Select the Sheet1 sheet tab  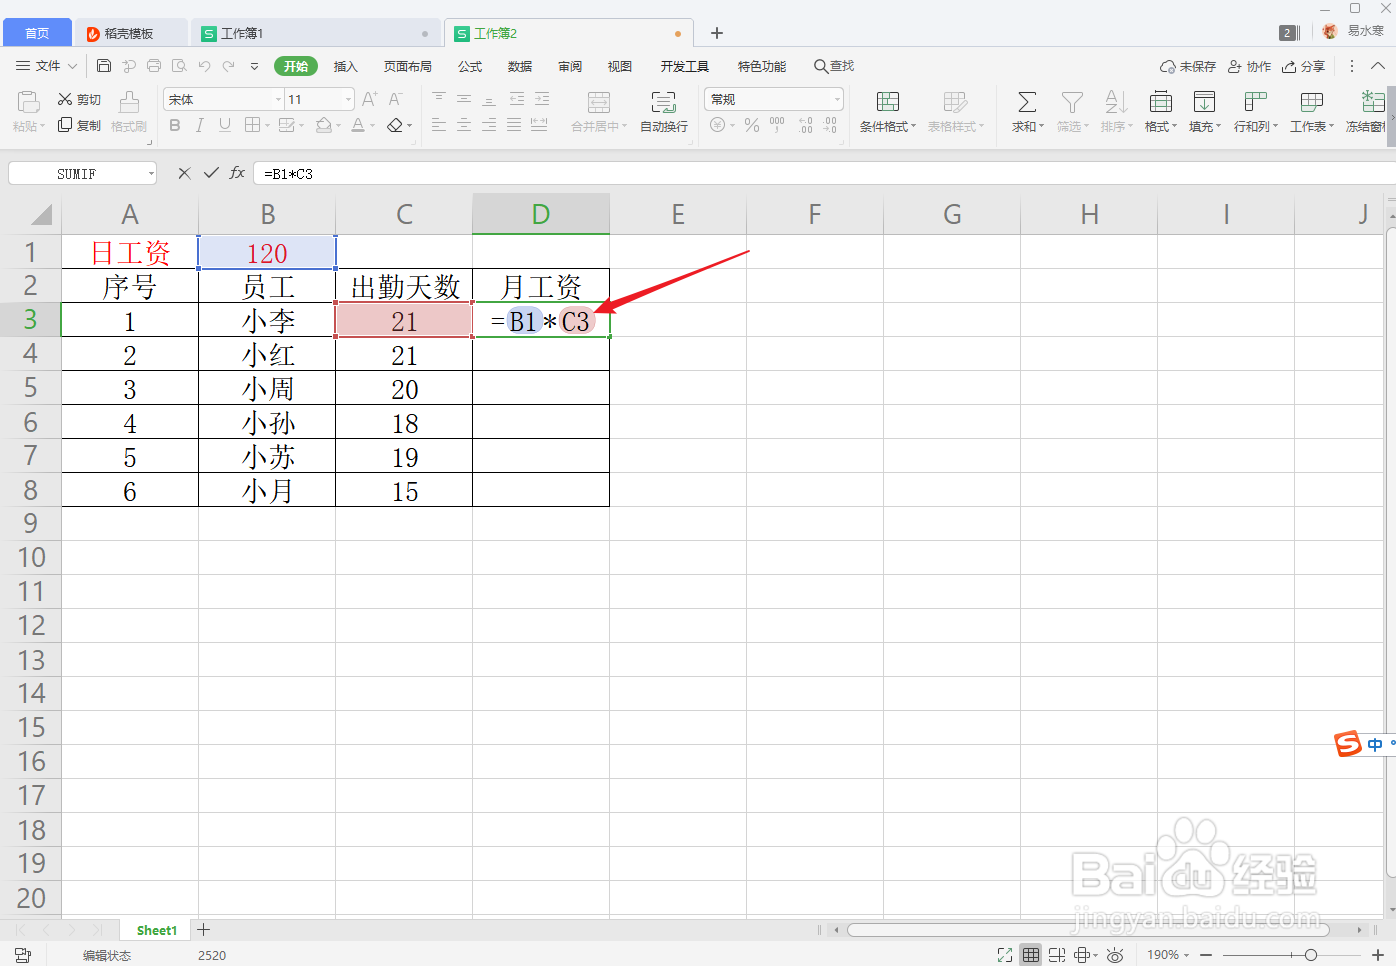pyautogui.click(x=157, y=930)
